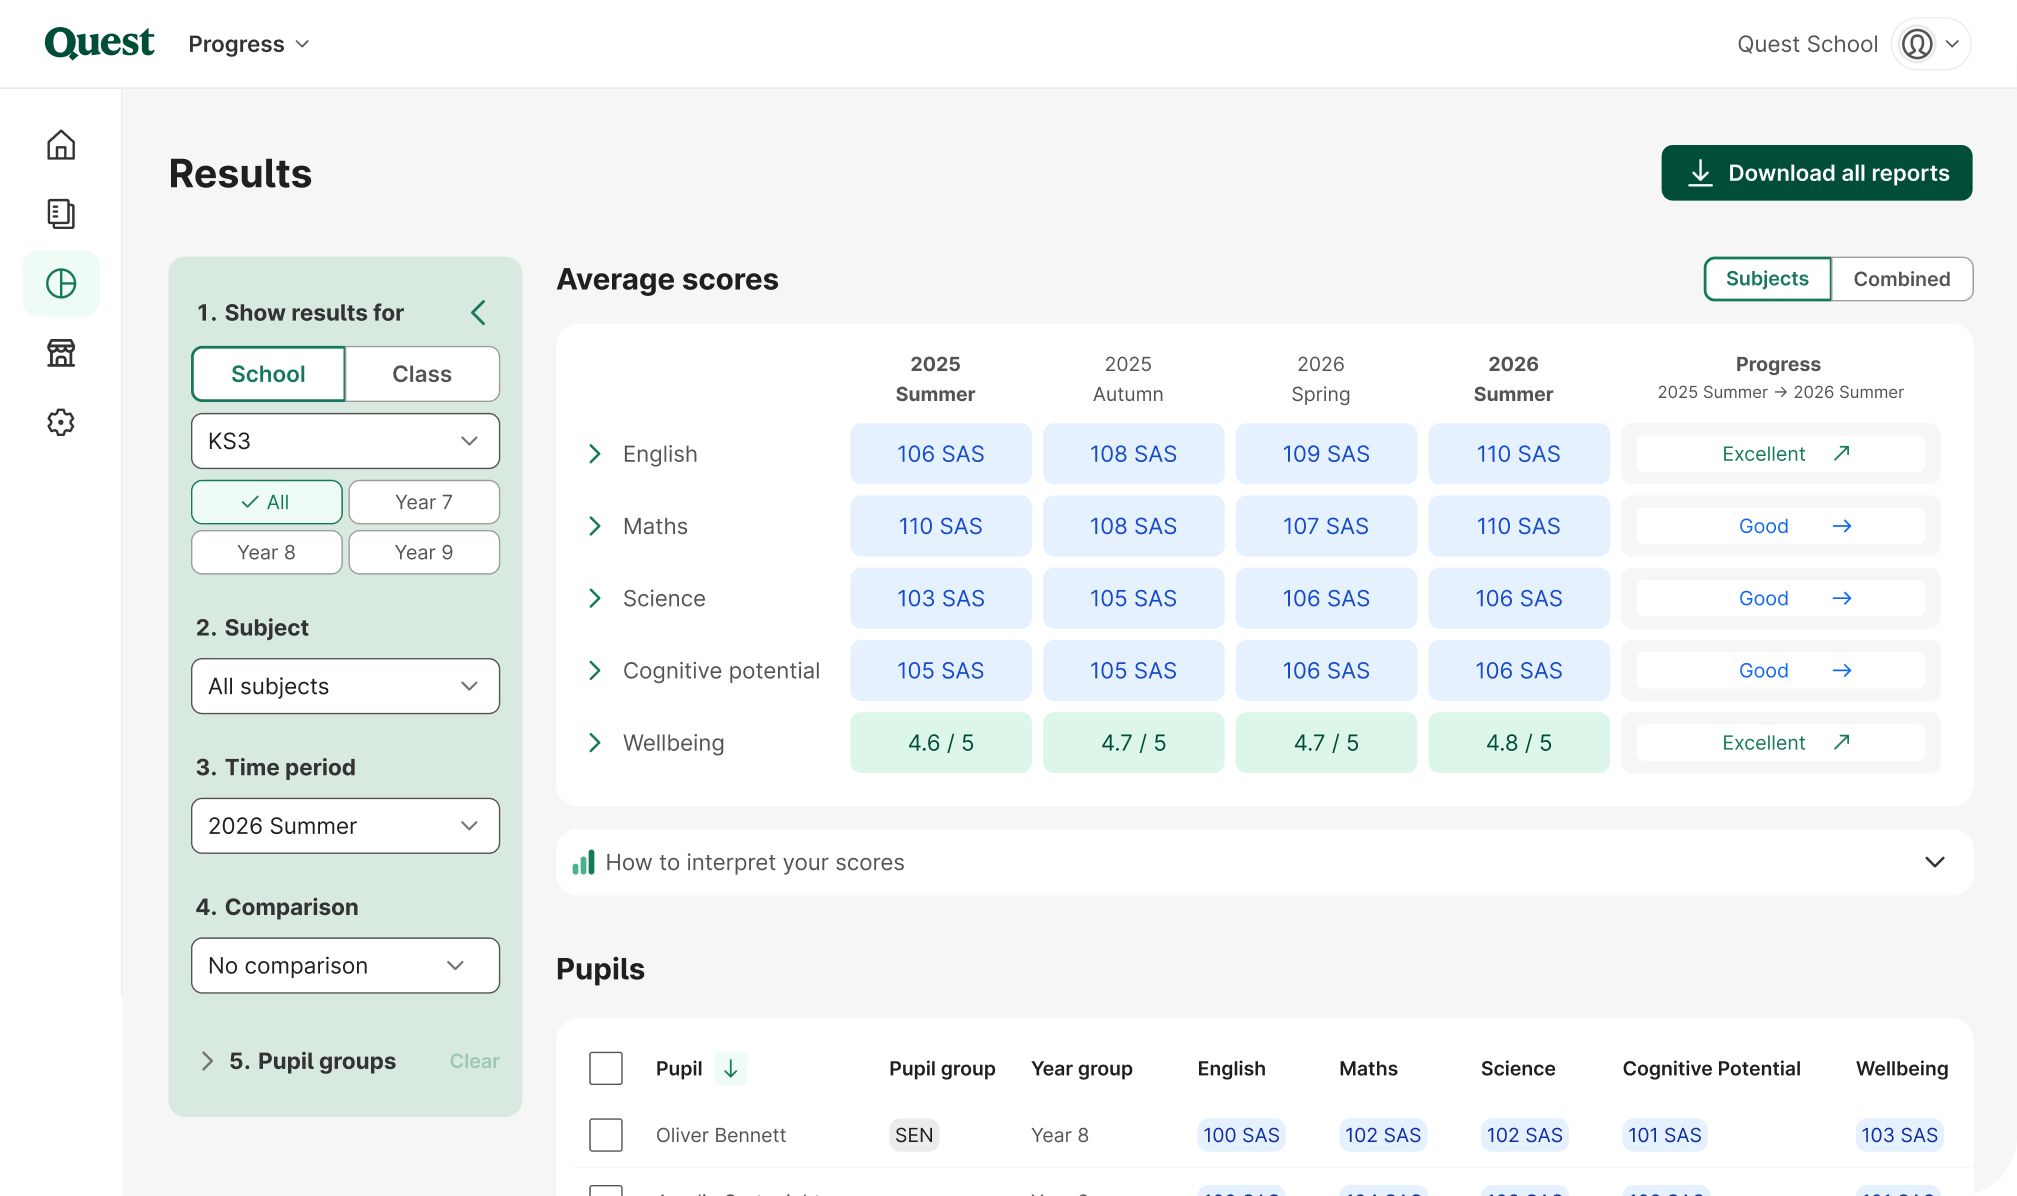Click Wellbeing Excellent progress arrow
The image size is (2017, 1196).
click(x=1842, y=743)
